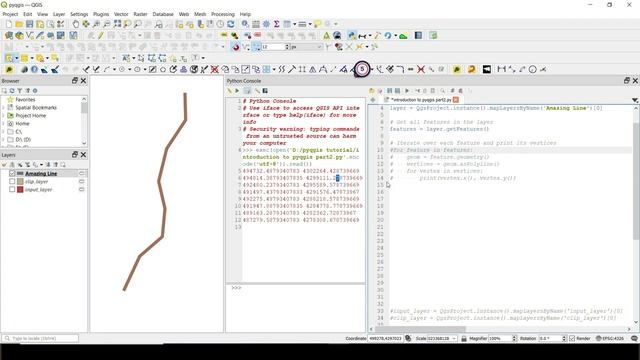Click the Save Project icon
The image size is (640, 360).
30,24
